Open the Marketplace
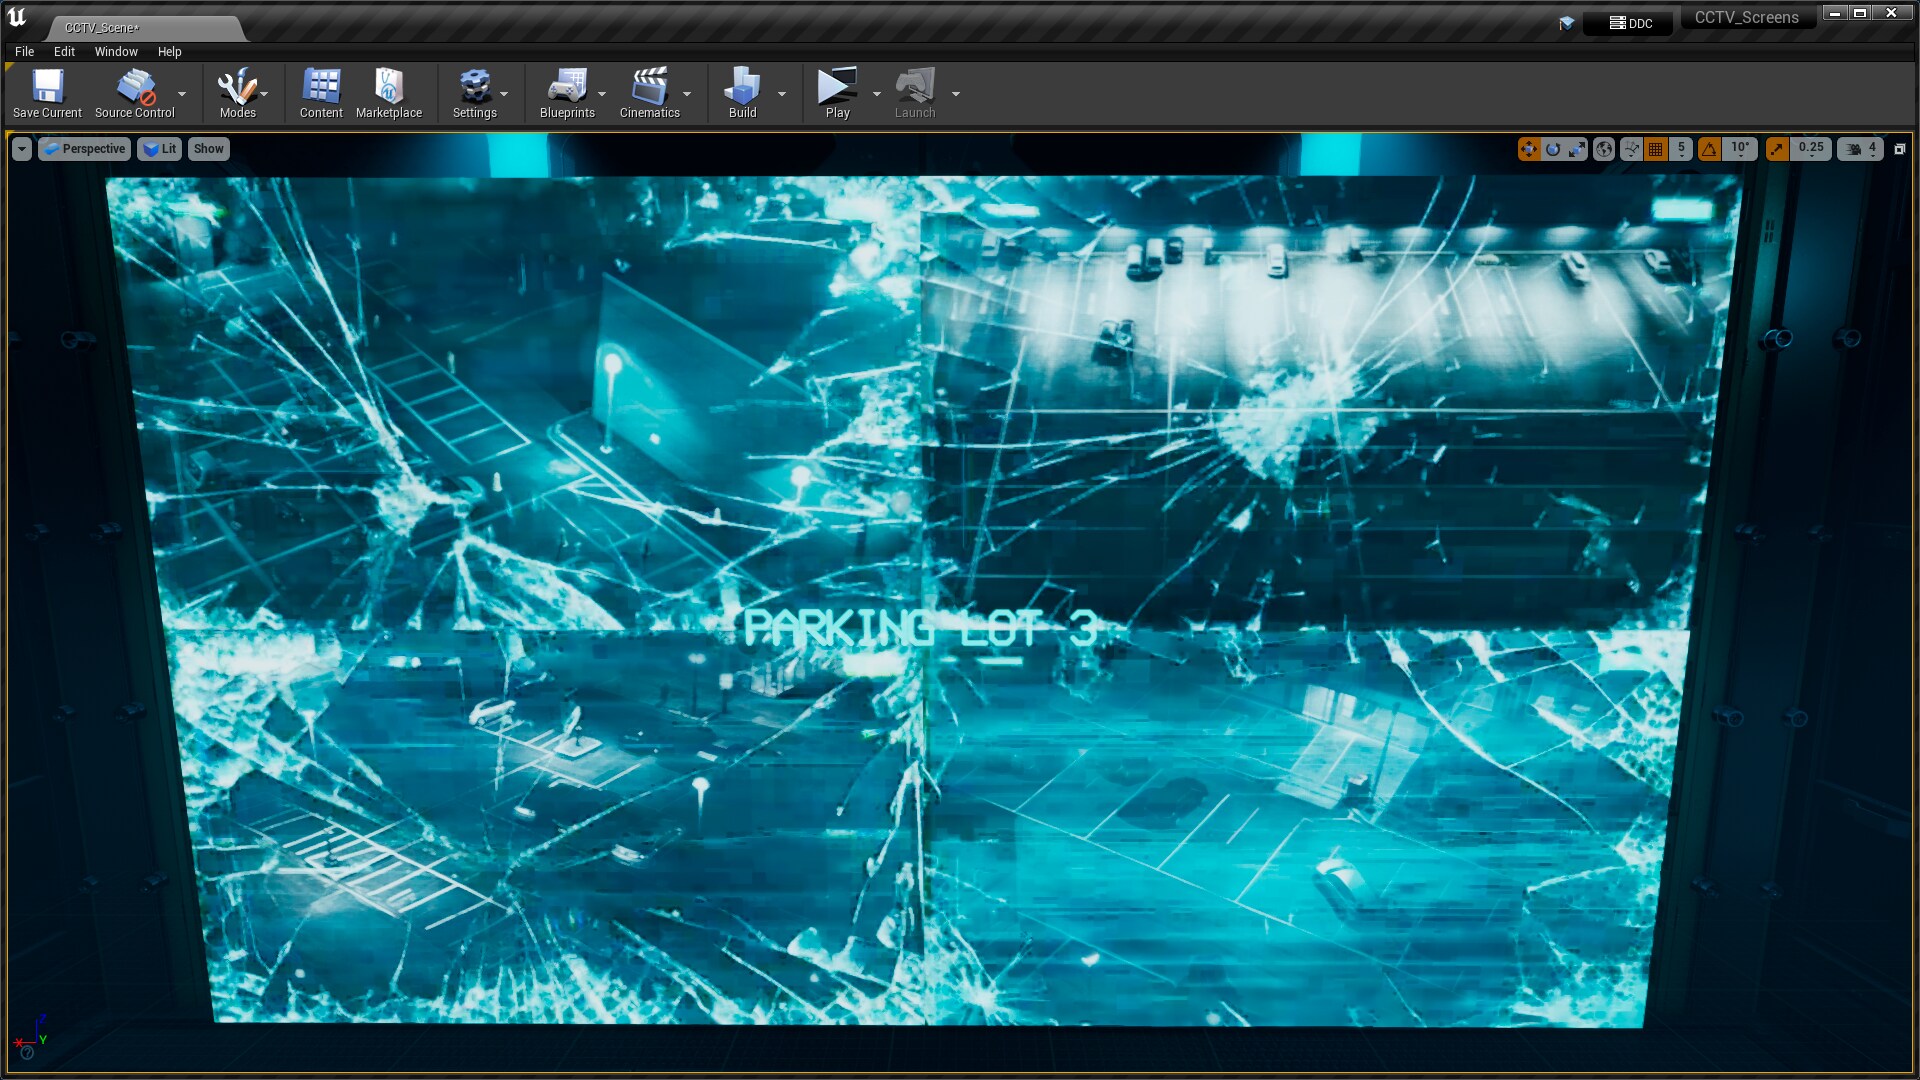 (x=389, y=92)
